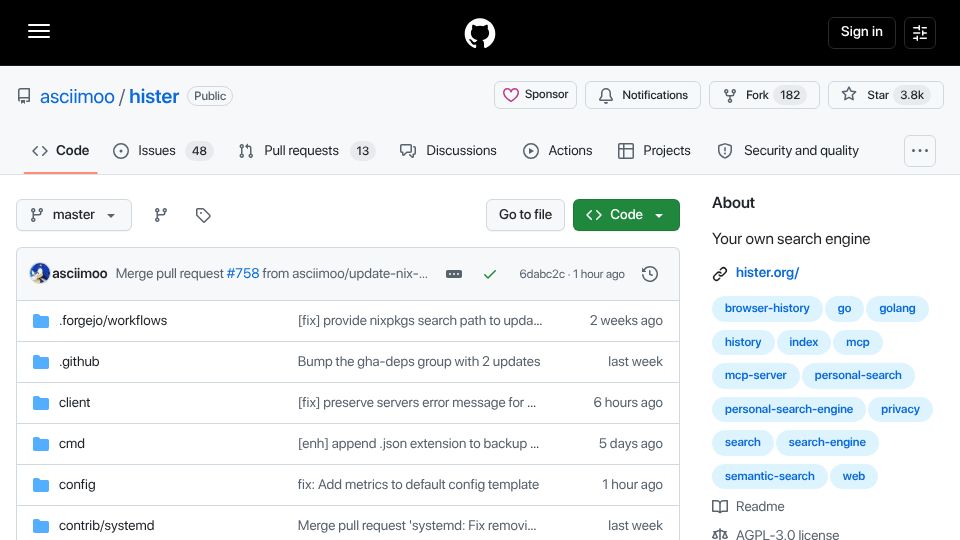Expand the green Code dropdown arrow
The height and width of the screenshot is (540, 960).
click(x=659, y=216)
